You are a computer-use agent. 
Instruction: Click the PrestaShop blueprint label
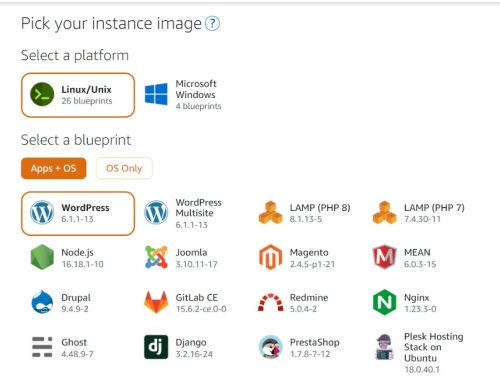click(315, 343)
